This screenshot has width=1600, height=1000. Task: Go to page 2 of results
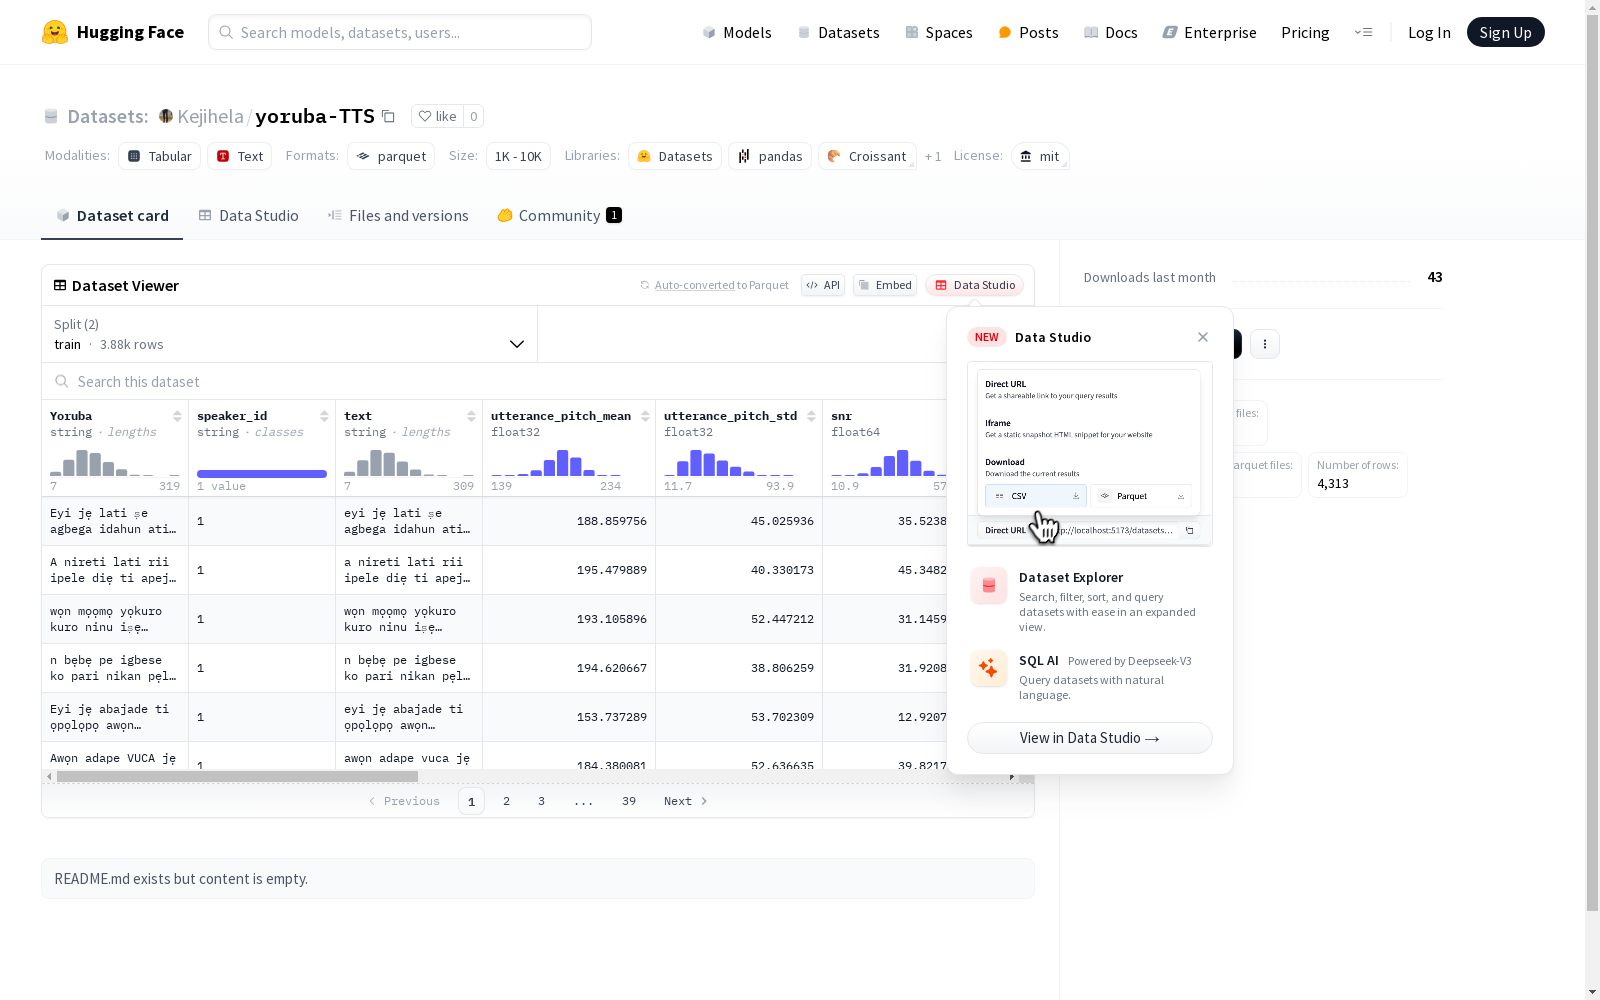pos(507,801)
